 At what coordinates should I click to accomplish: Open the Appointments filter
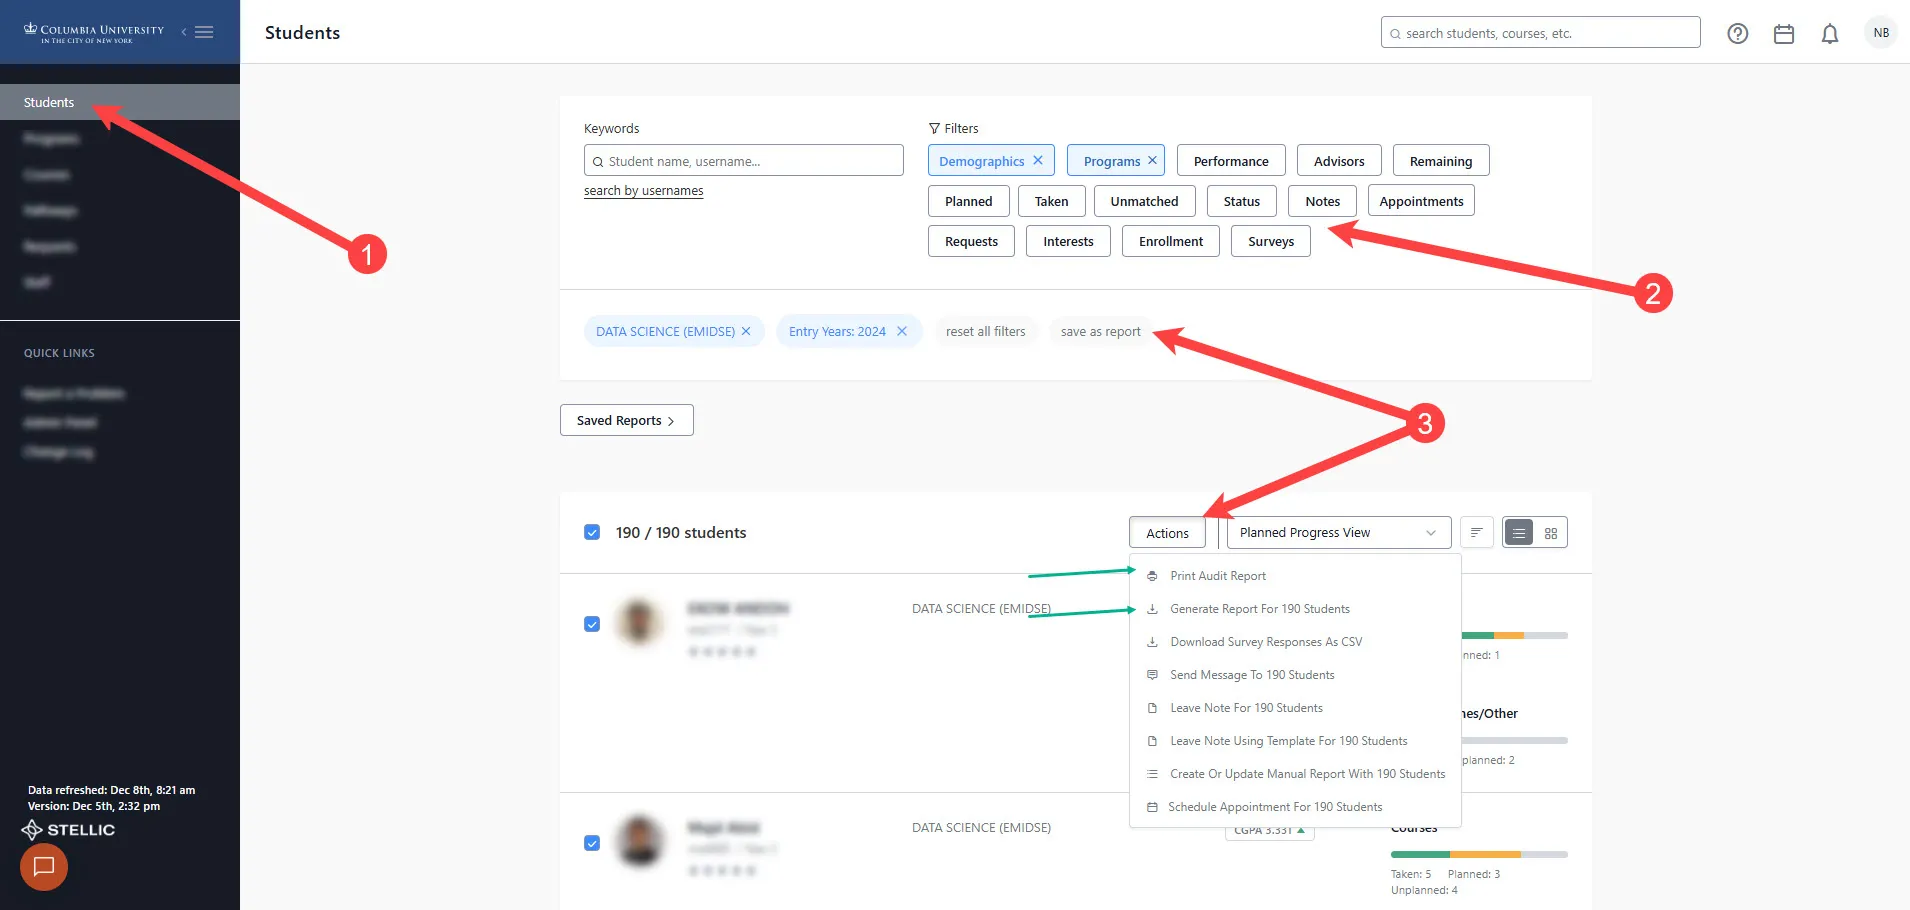click(x=1421, y=201)
